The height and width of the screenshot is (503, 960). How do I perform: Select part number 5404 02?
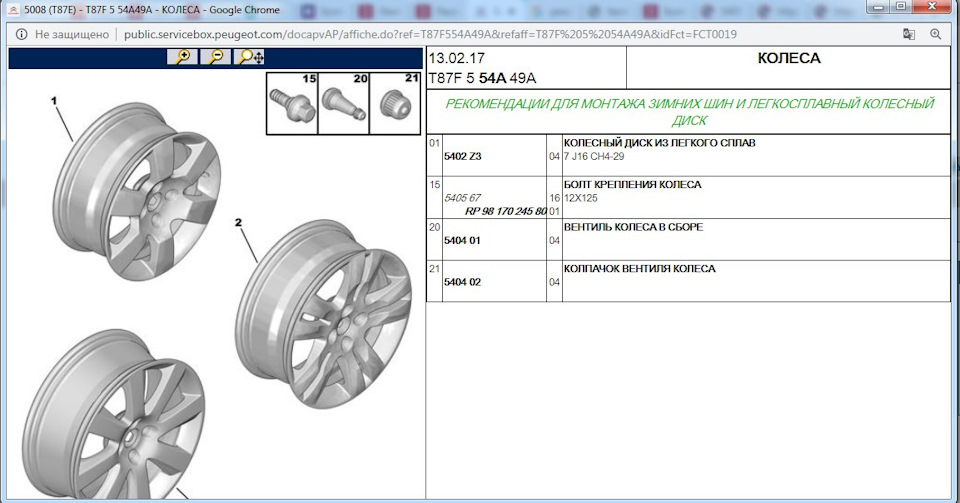pyautogui.click(x=462, y=282)
